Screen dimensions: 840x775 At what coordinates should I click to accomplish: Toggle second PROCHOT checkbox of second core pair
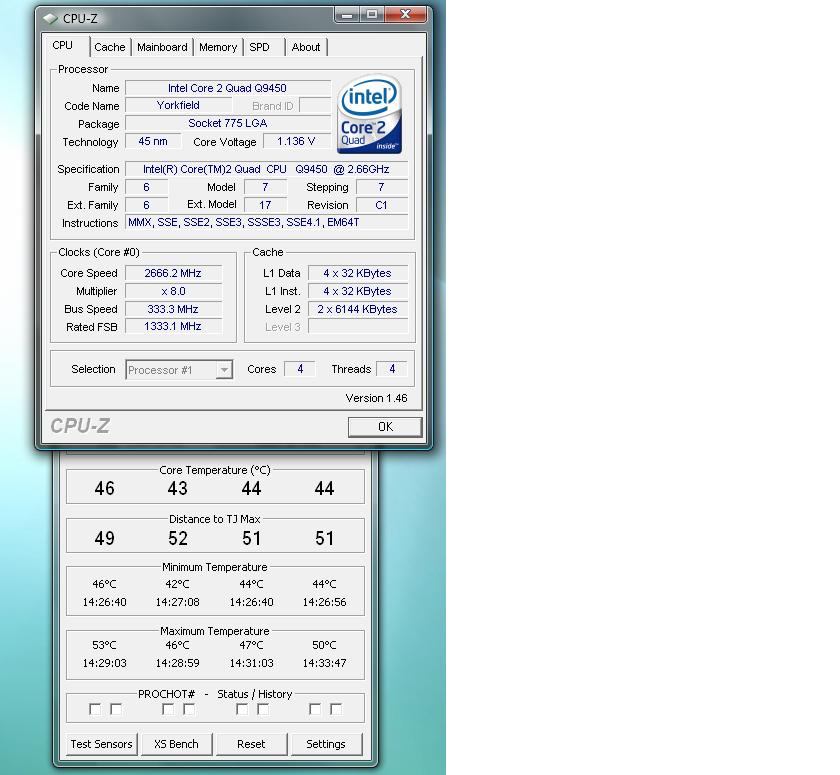point(189,709)
